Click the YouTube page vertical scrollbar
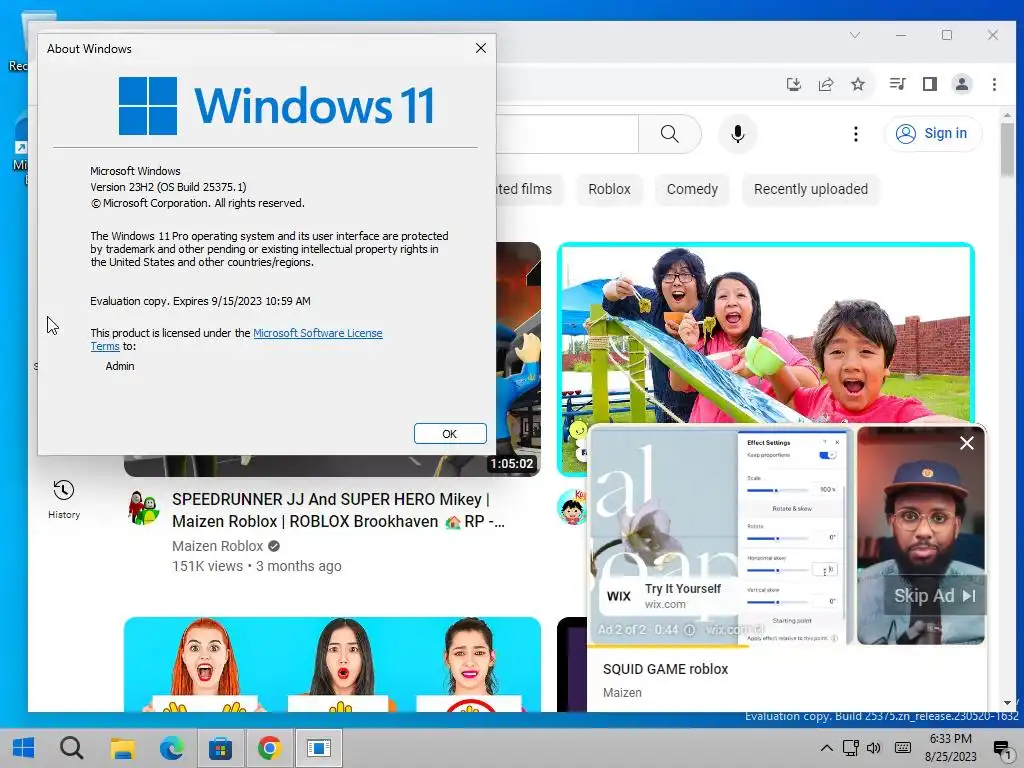 (x=1006, y=150)
